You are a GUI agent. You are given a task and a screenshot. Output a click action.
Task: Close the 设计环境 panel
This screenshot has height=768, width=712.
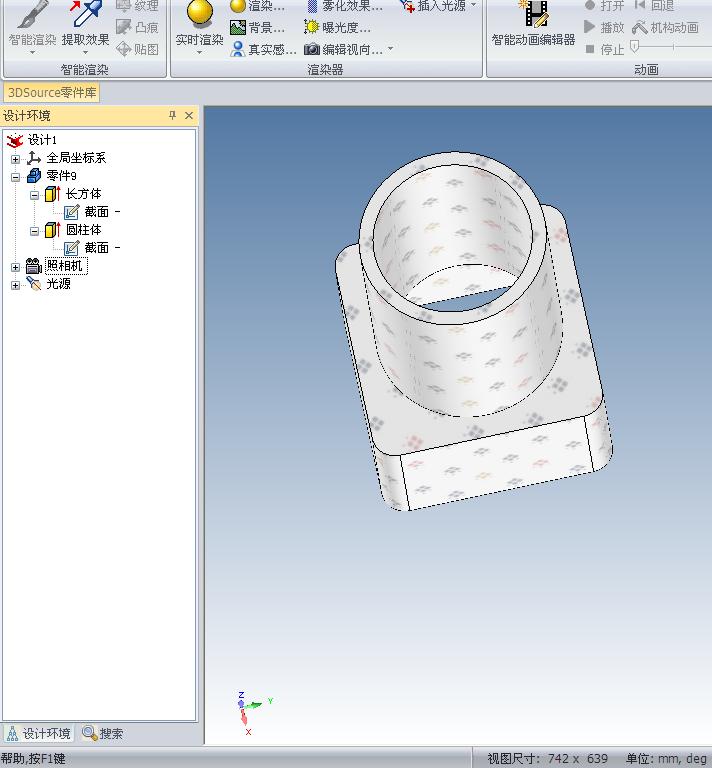coord(189,116)
